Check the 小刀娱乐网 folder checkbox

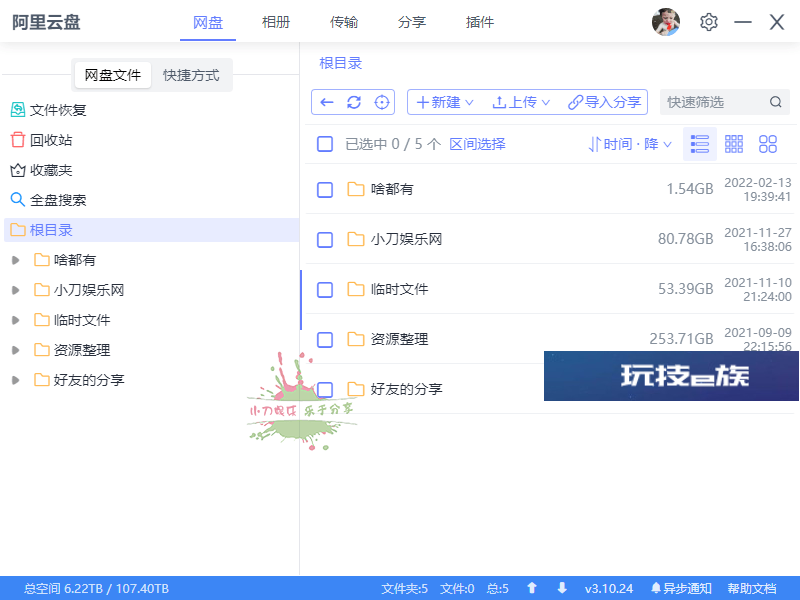pos(325,240)
